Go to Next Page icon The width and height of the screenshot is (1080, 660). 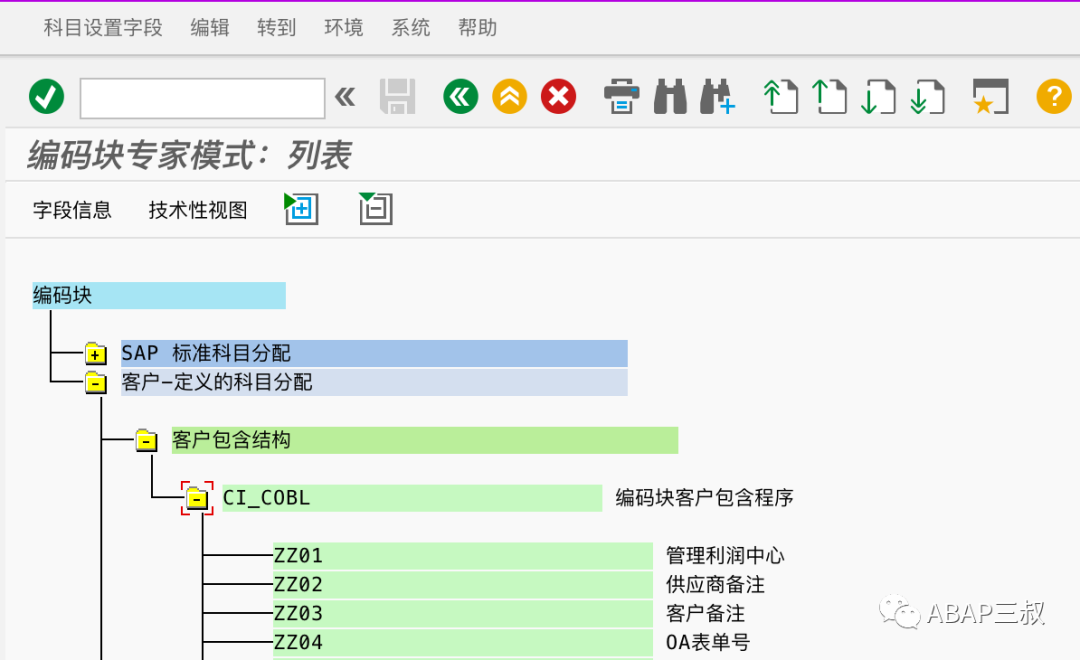(x=879, y=96)
